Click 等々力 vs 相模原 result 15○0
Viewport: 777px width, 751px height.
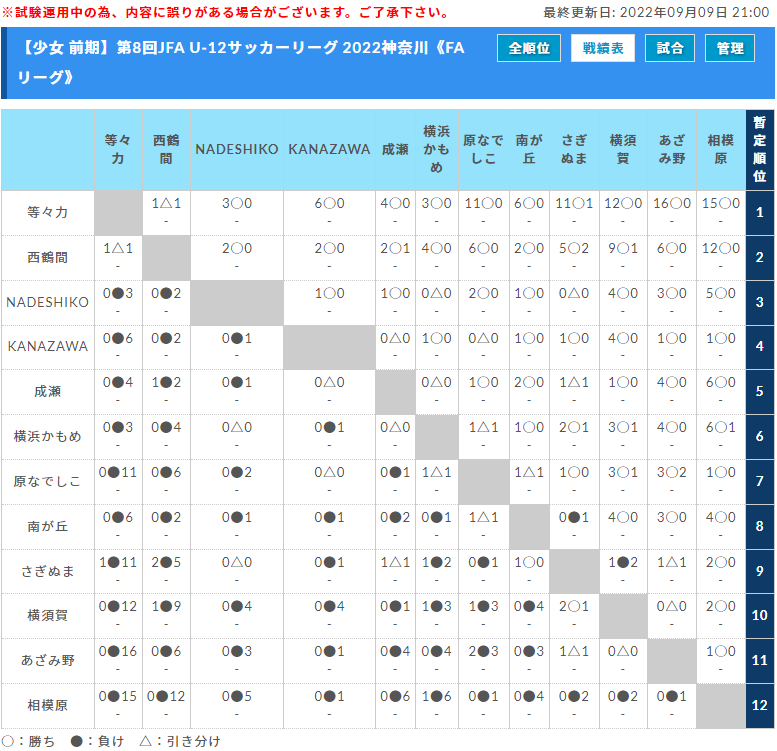click(721, 204)
